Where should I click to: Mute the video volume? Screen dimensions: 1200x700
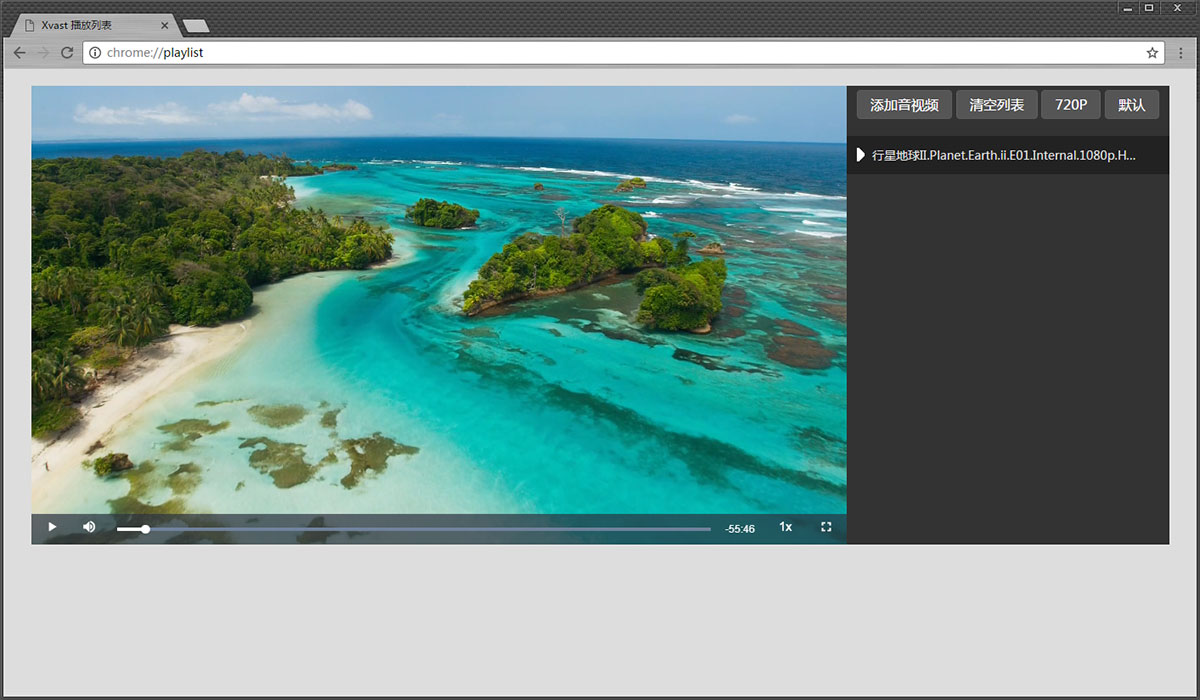pos(89,527)
